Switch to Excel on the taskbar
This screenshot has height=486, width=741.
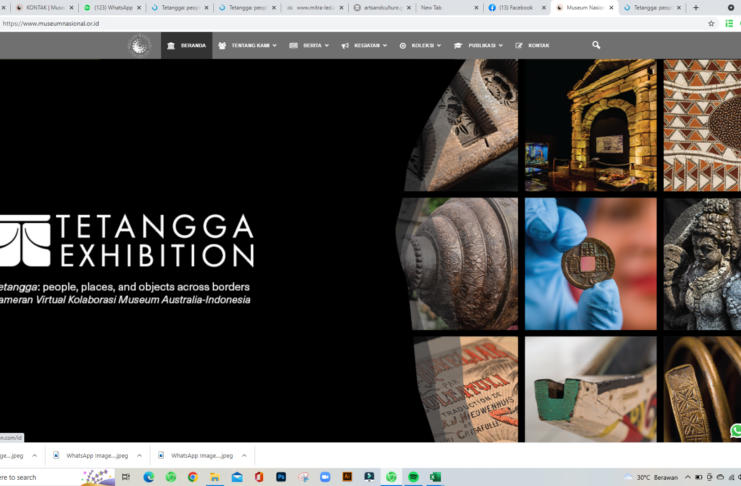pos(435,477)
